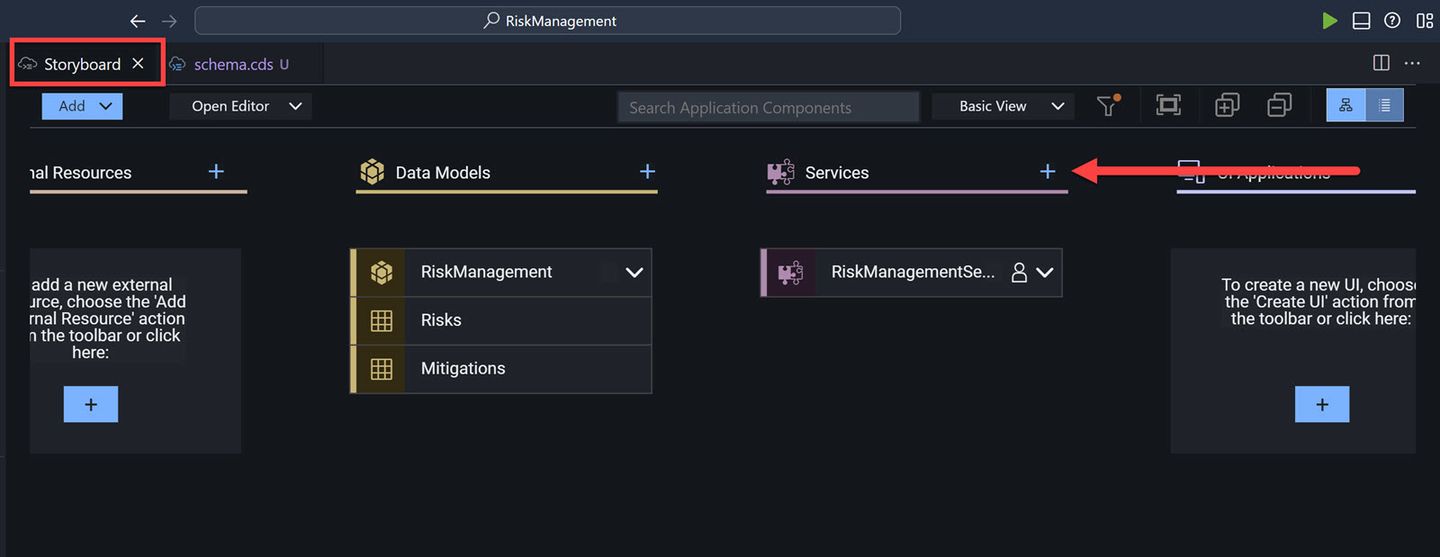
Task: Open the Add dropdown menu
Action: (x=82, y=106)
